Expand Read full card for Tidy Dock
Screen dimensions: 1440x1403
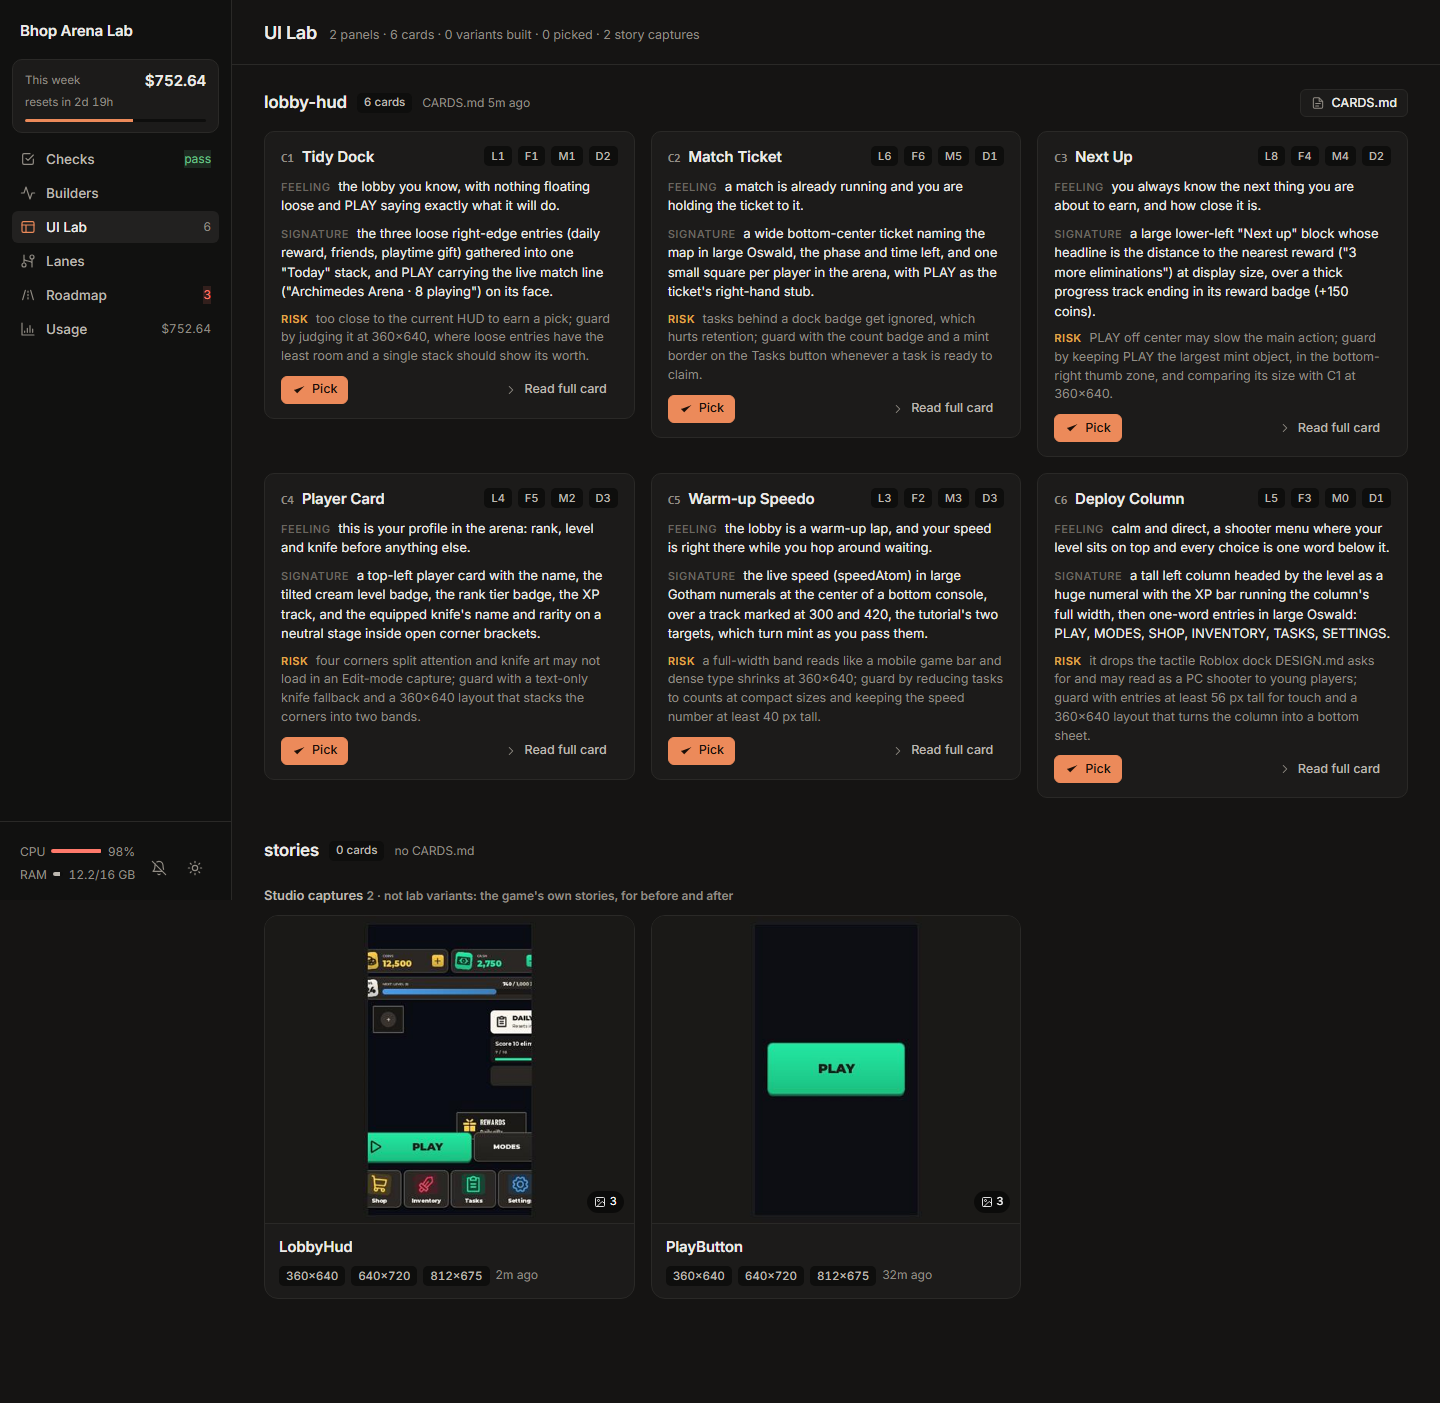[x=557, y=389]
